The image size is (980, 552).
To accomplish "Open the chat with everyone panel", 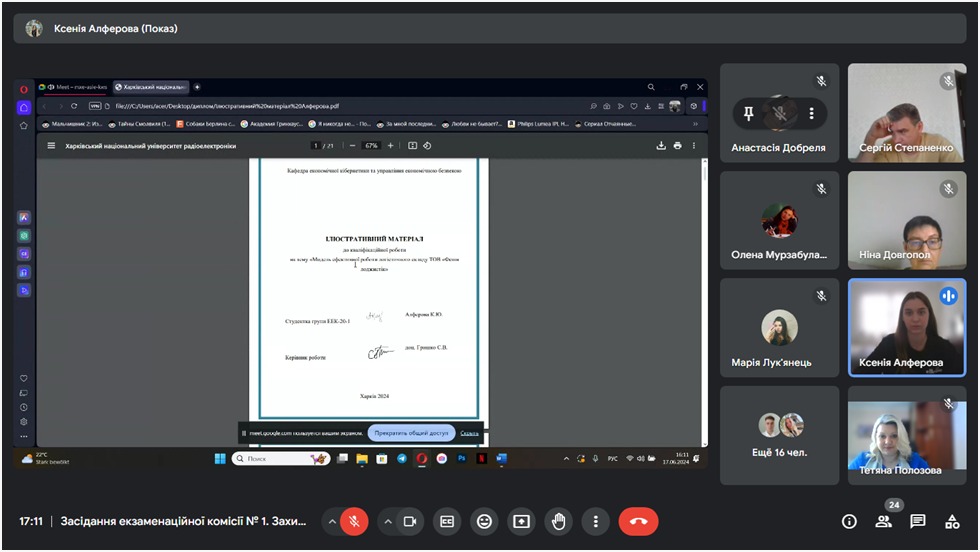I will pos(918,521).
